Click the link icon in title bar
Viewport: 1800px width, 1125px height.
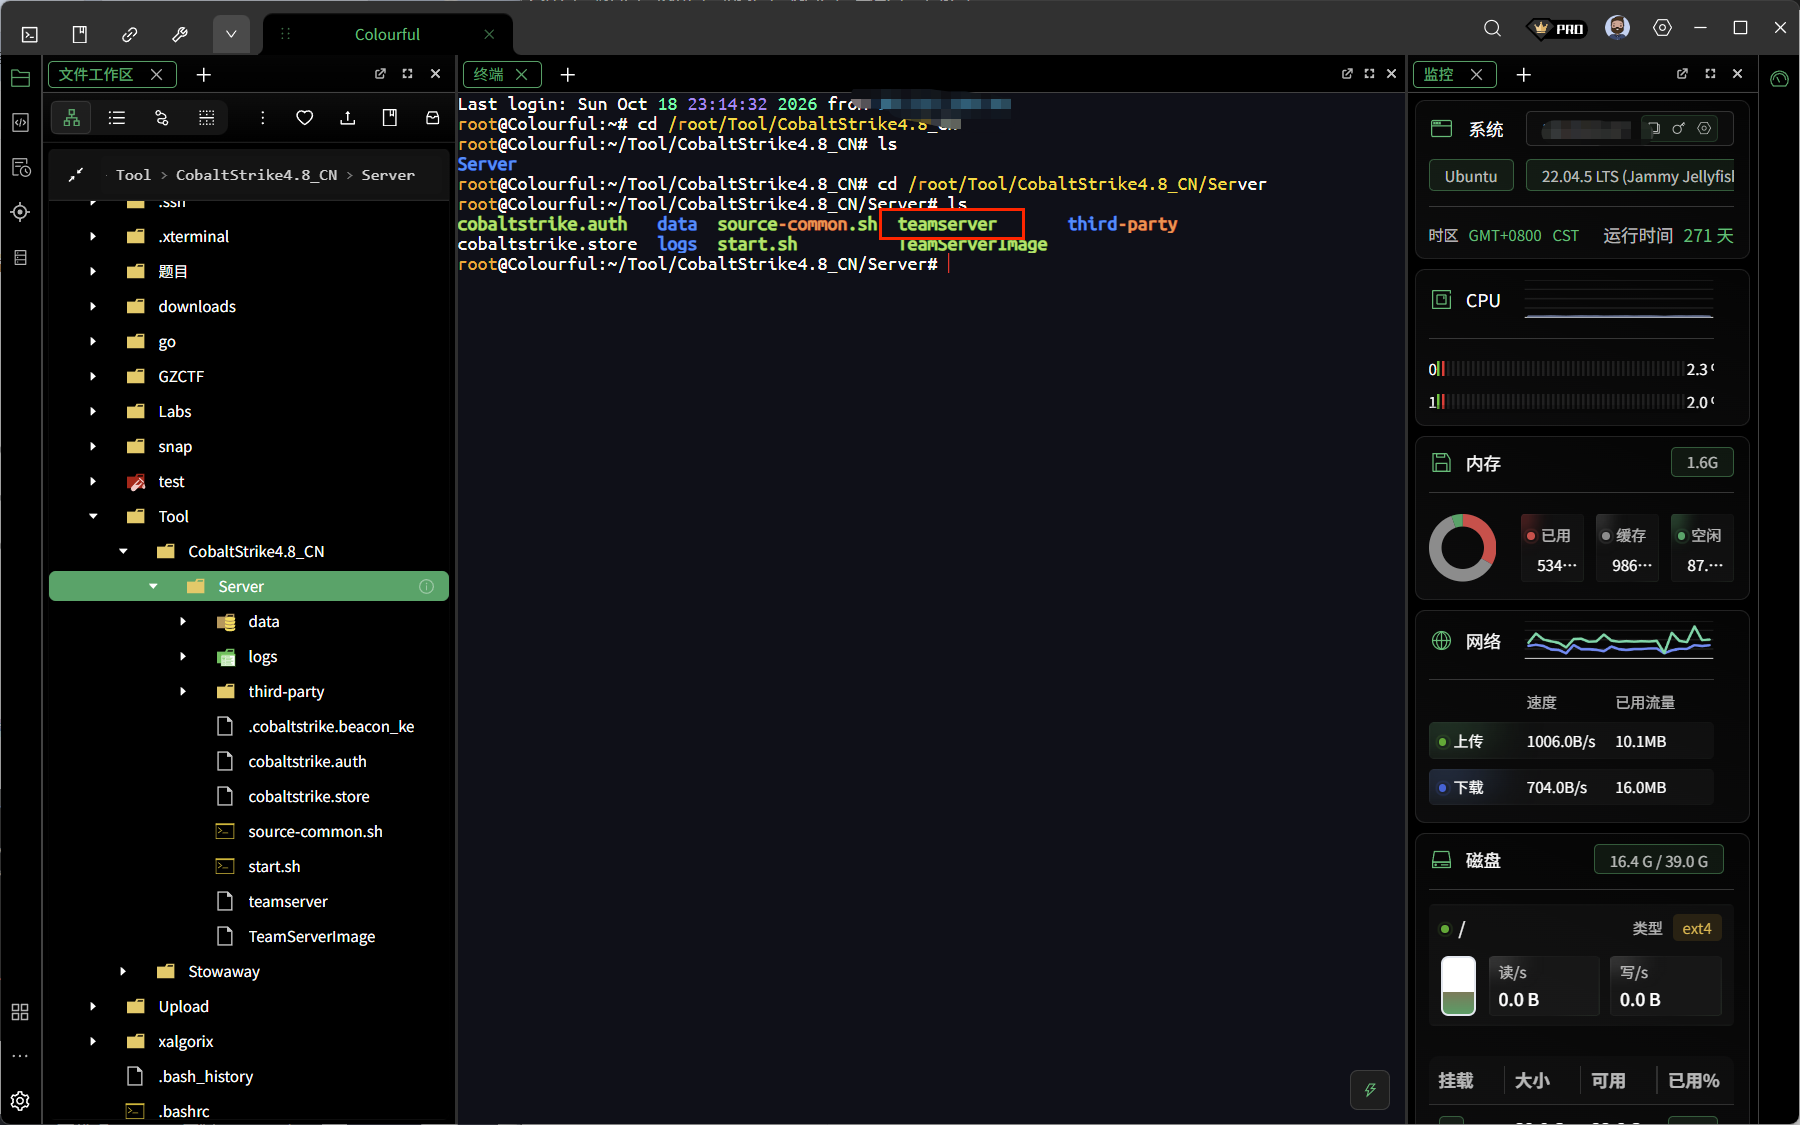tap(130, 34)
